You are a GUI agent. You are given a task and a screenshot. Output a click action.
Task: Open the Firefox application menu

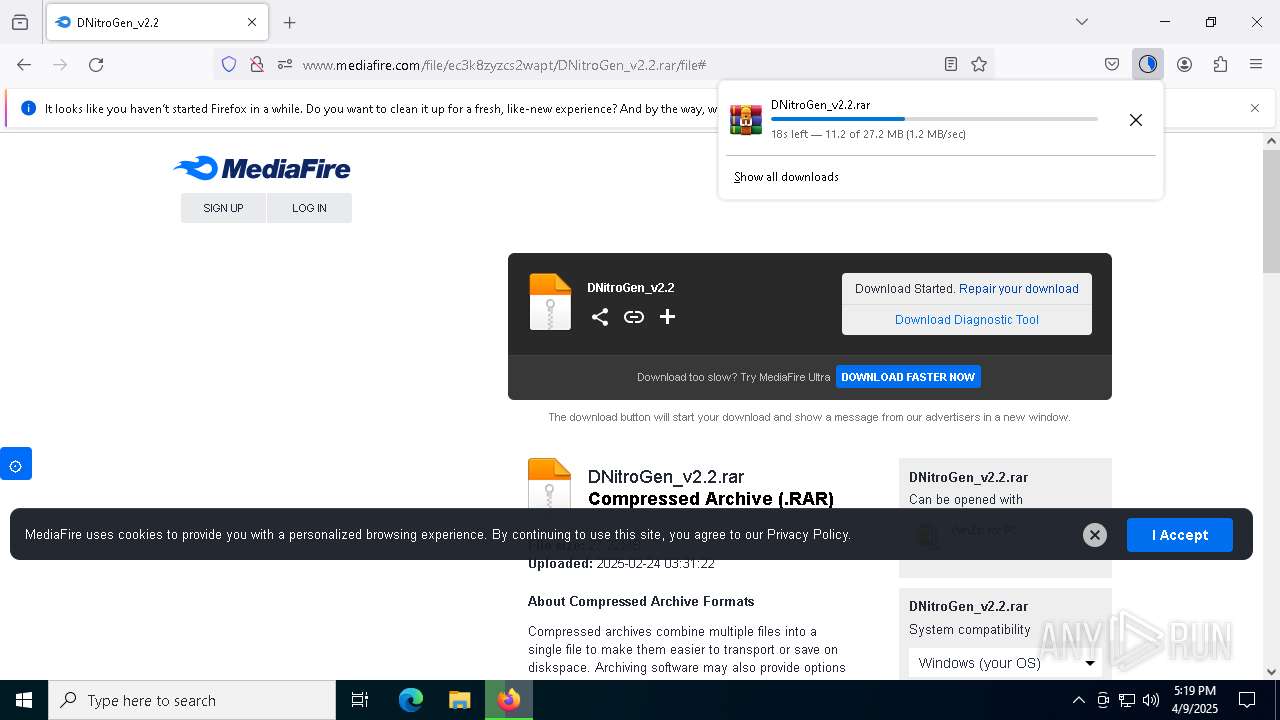coord(1256,64)
